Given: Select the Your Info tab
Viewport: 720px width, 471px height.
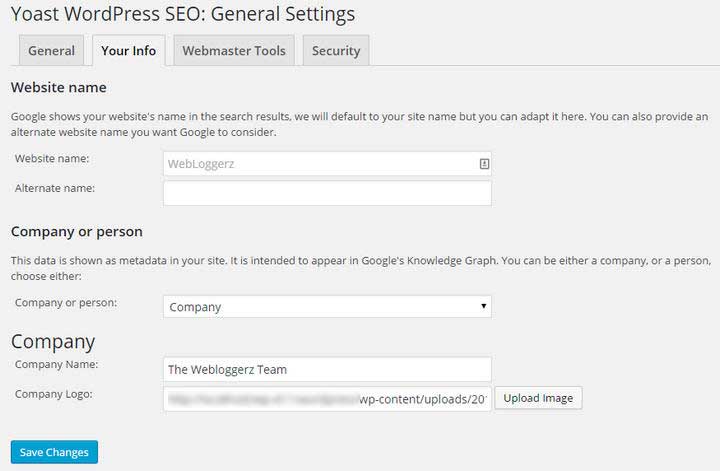Looking at the screenshot, I should click(129, 51).
